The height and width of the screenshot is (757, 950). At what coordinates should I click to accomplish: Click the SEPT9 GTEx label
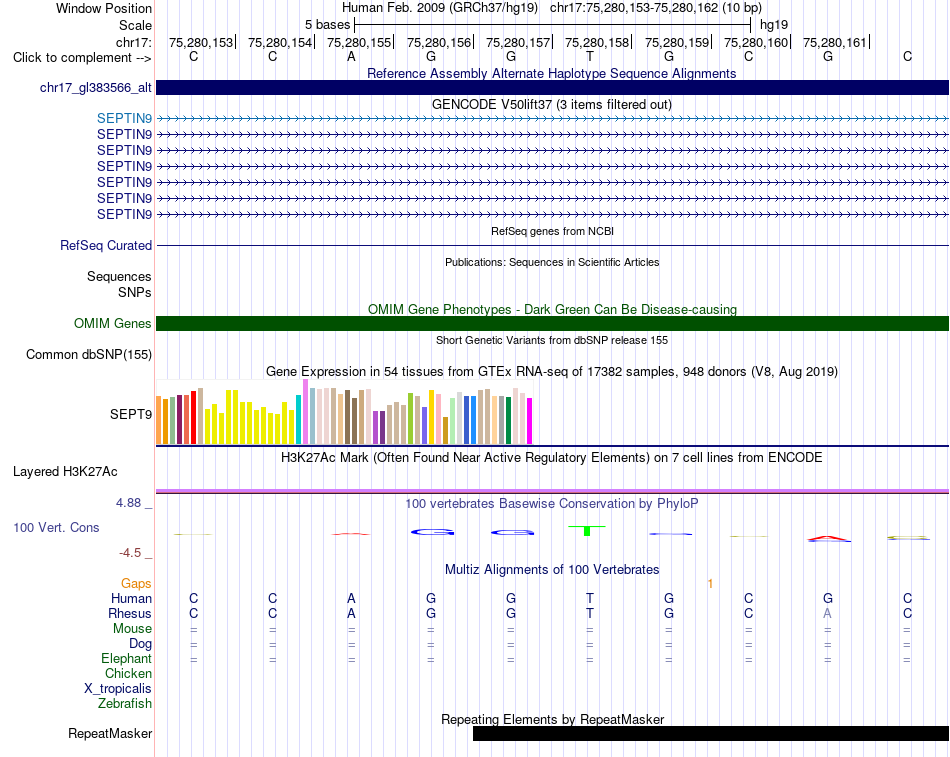tap(130, 415)
